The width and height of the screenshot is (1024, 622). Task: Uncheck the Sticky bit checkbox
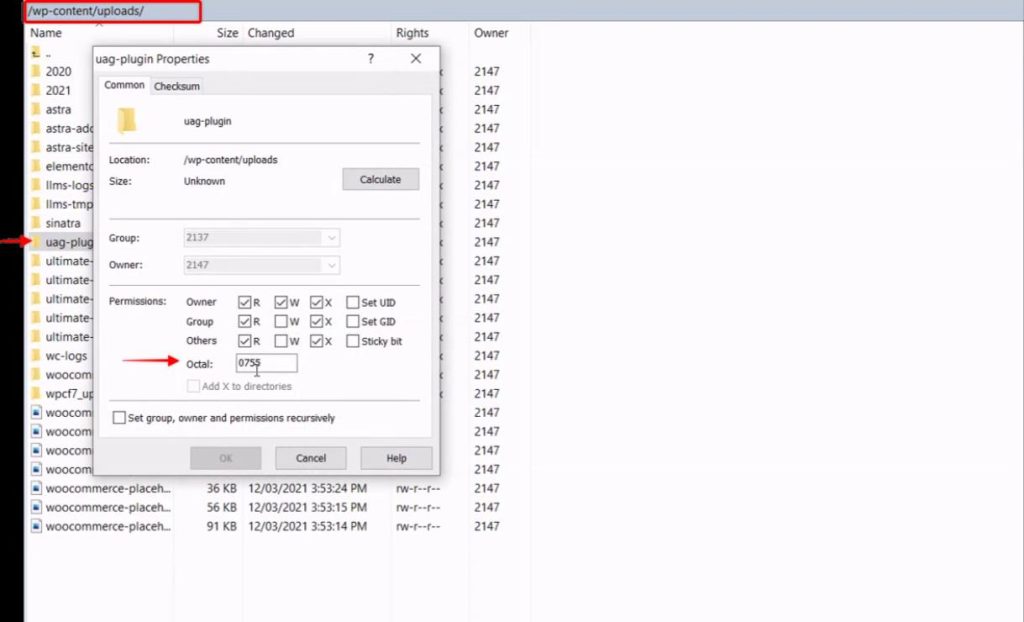tap(352, 340)
